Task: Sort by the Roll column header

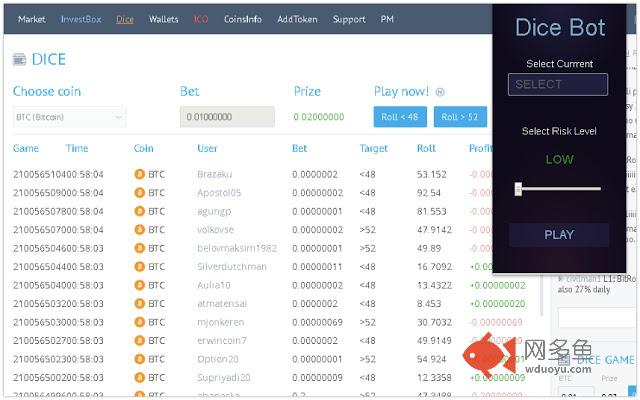Action: [x=426, y=148]
